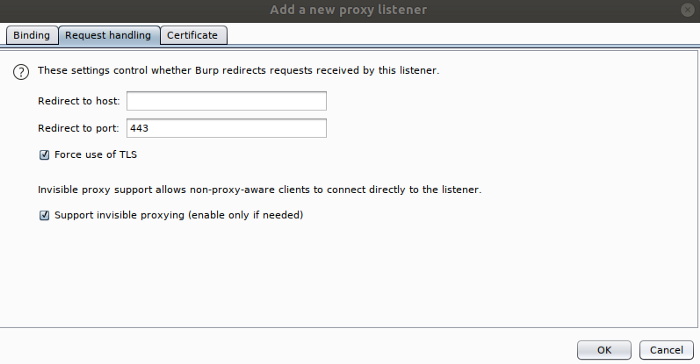Viewport: 700px width, 364px height.
Task: Open the Certificate tab
Action: 192,35
